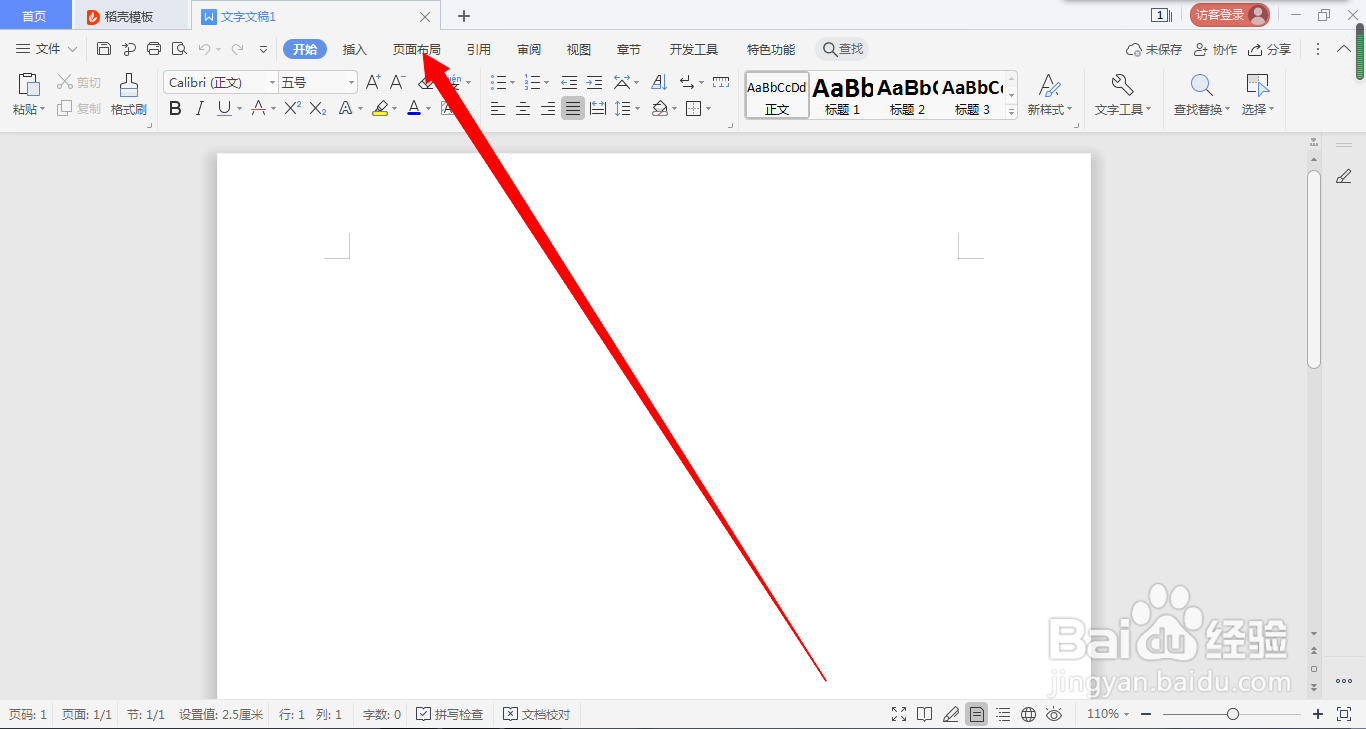Screen dimensions: 1366x729
Task: Click the distributed alignment icon
Action: 598,108
